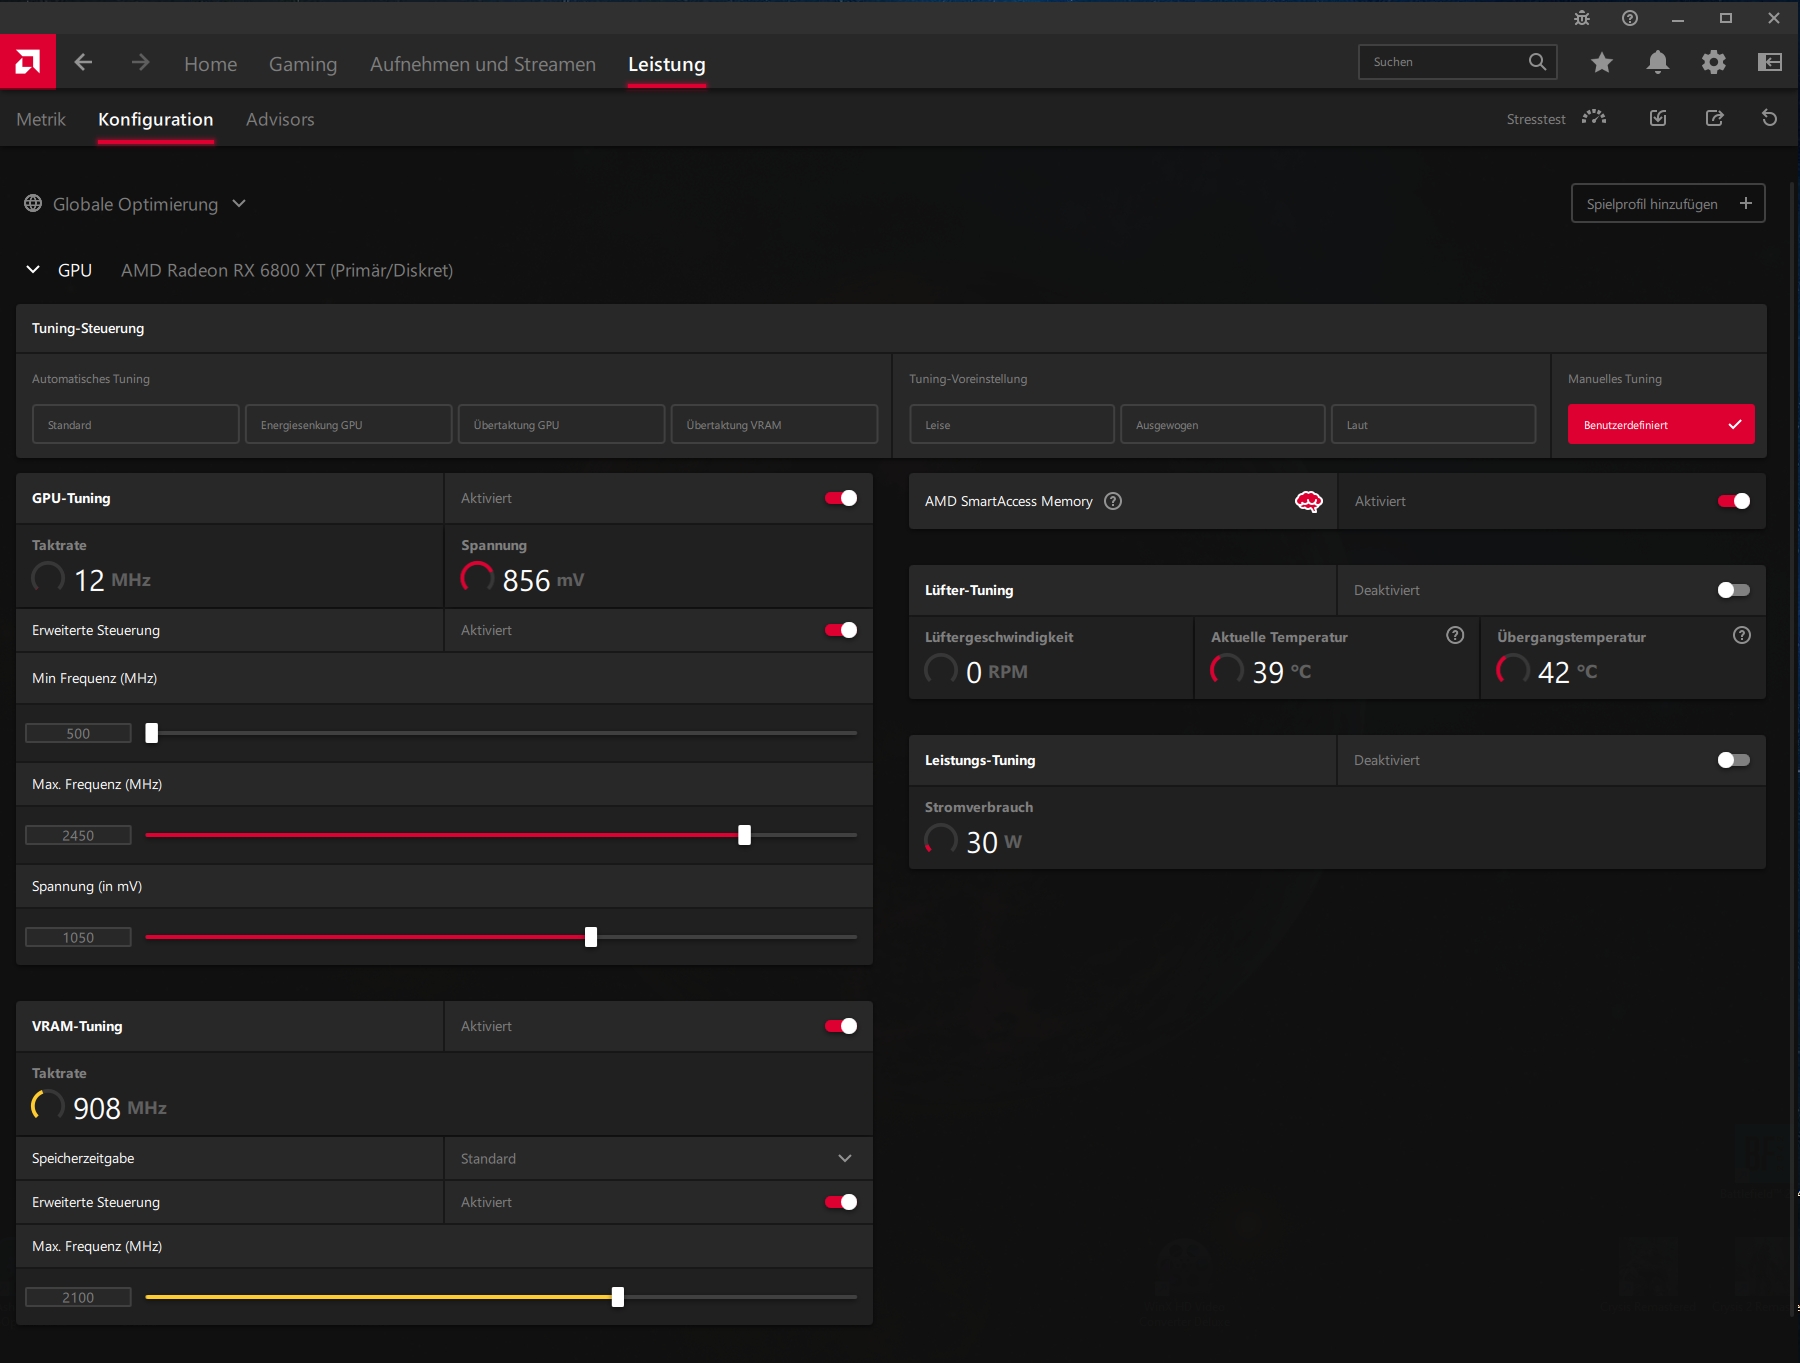Open Speicherzeitgabe Standard dropdown
The image size is (1800, 1363).
click(x=658, y=1158)
